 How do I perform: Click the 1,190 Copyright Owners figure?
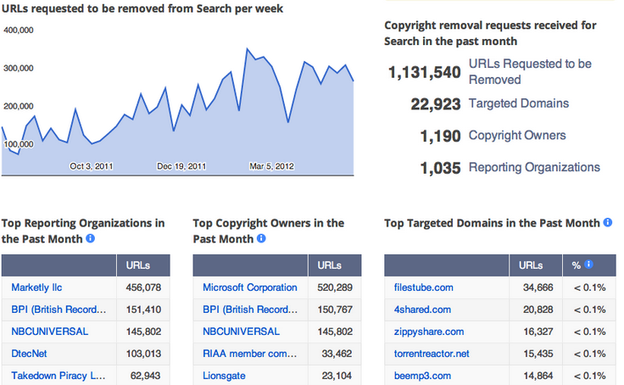click(x=440, y=136)
